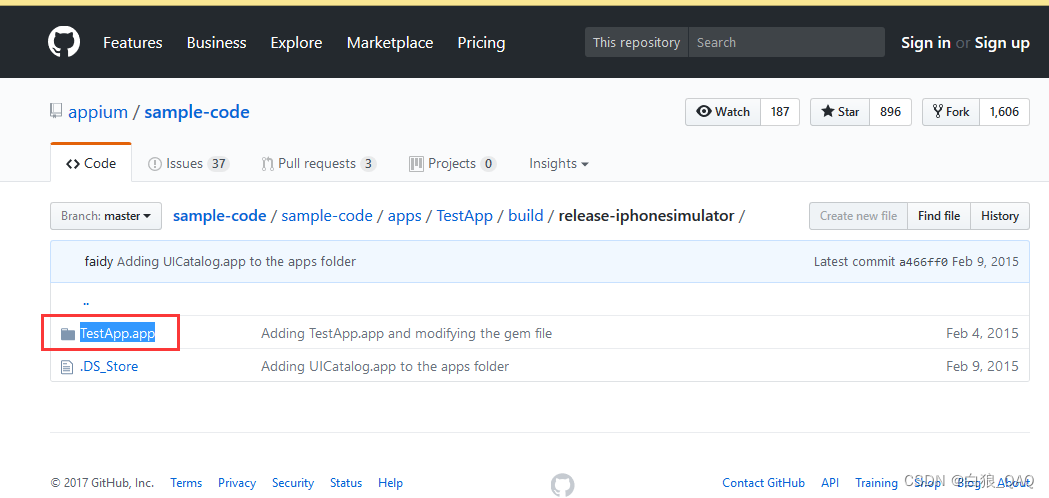The height and width of the screenshot is (498, 1049).
Task: Click the Sign in link
Action: point(925,43)
